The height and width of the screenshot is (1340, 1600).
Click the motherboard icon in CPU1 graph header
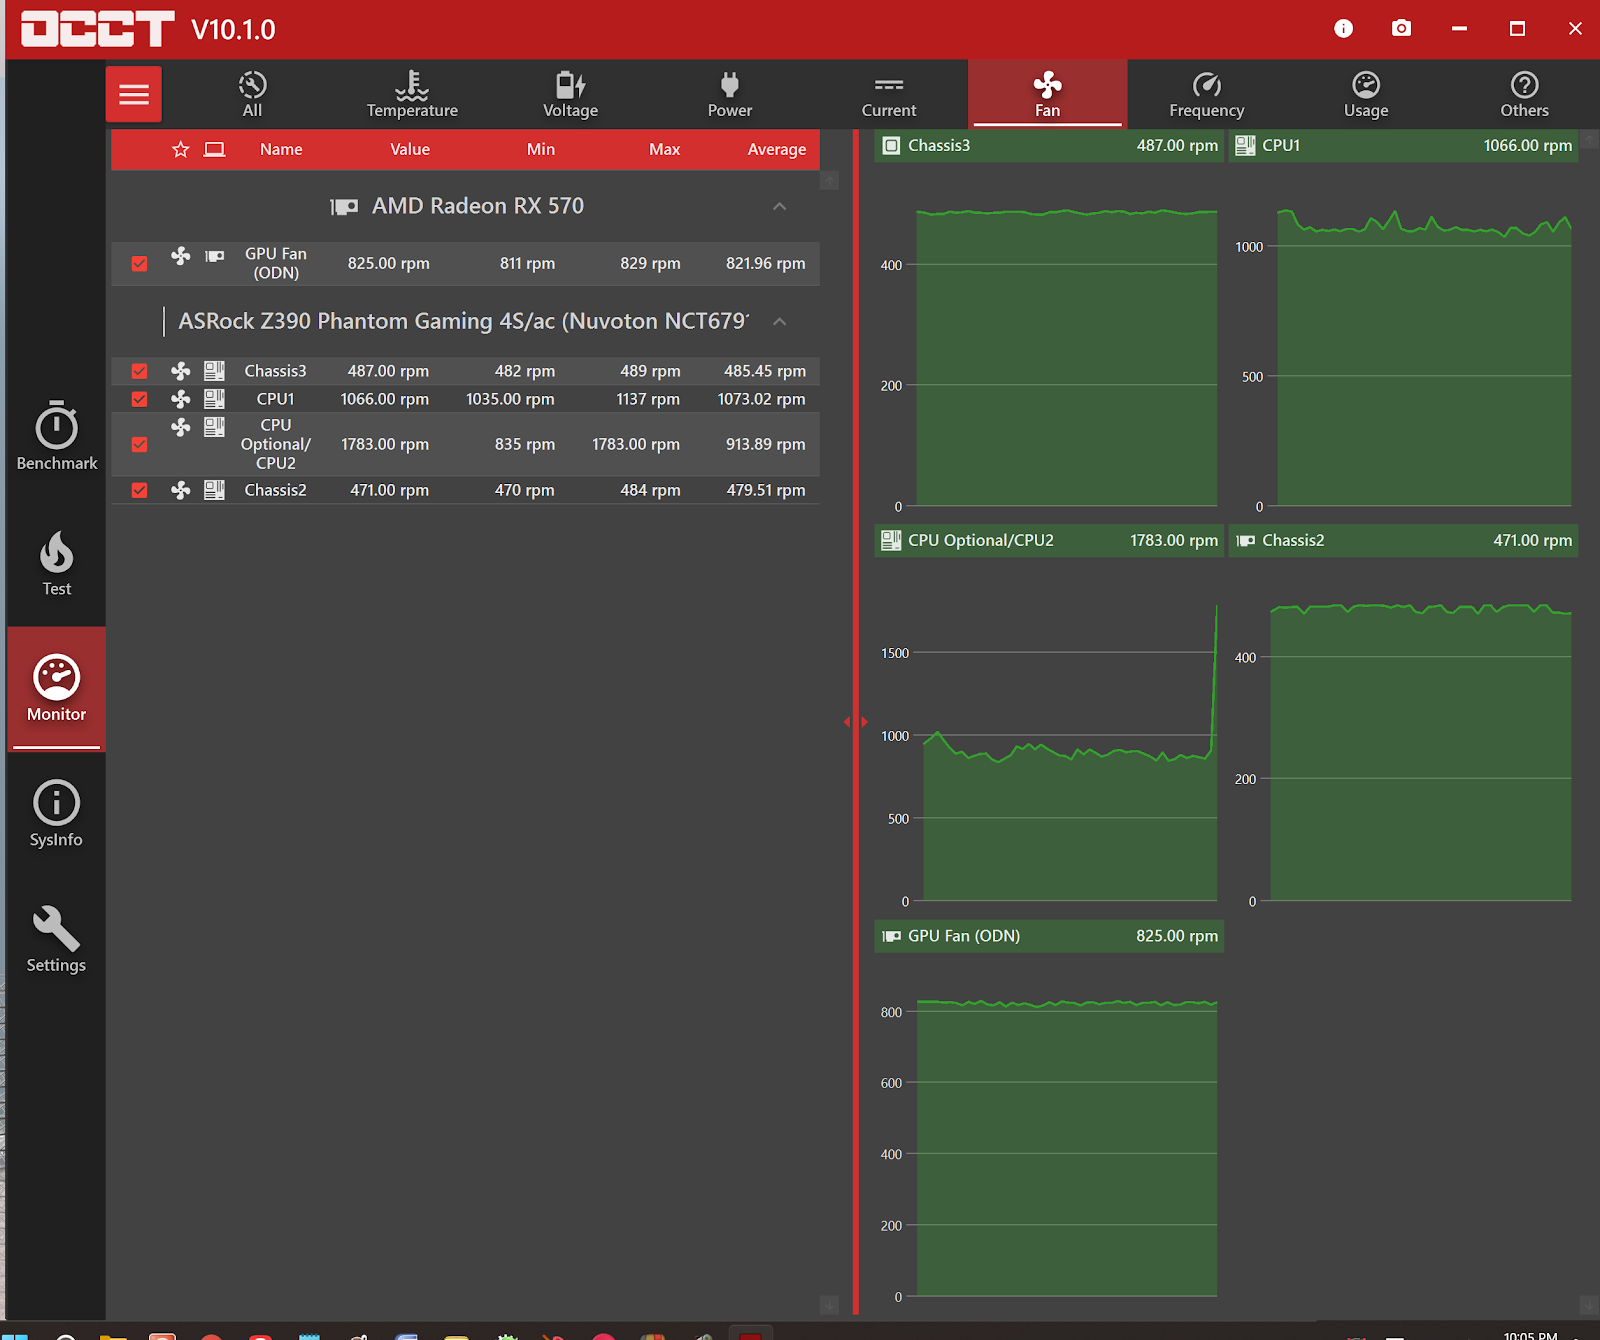pyautogui.click(x=1245, y=145)
